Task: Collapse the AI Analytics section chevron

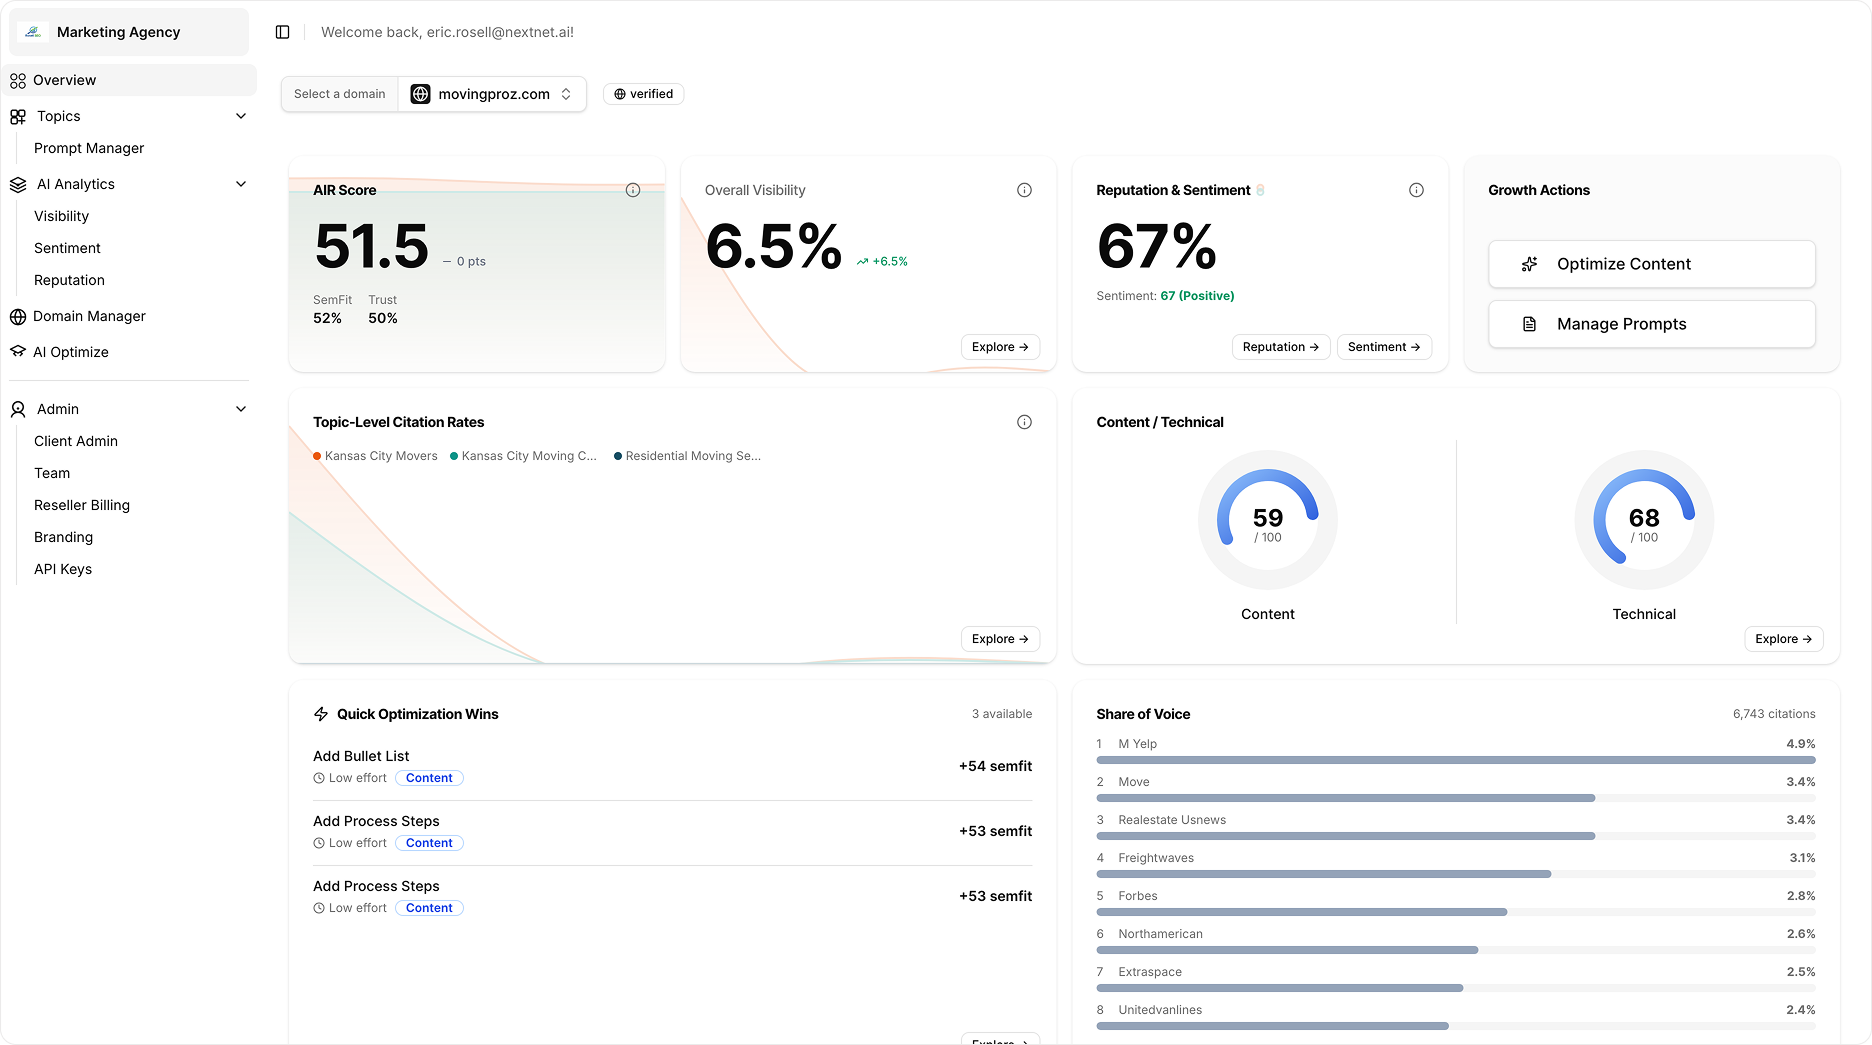Action: coord(241,184)
